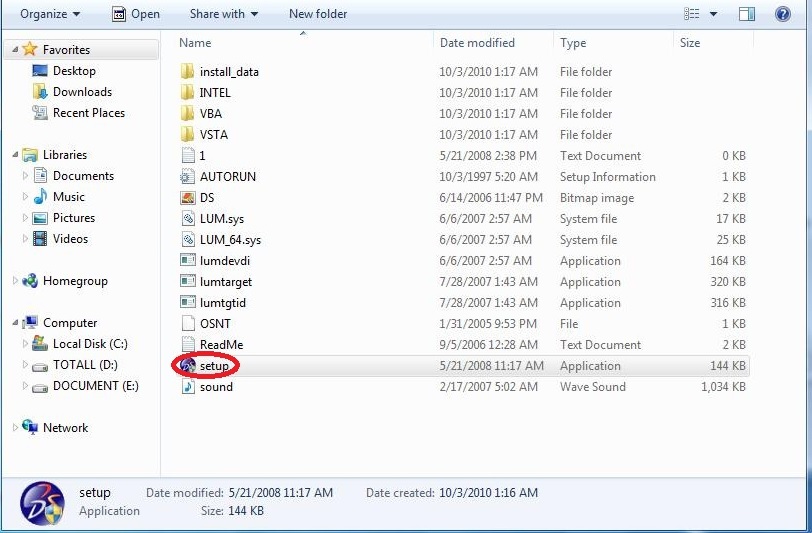Toggle the preview pane icon
This screenshot has height=533, width=812.
tap(746, 14)
